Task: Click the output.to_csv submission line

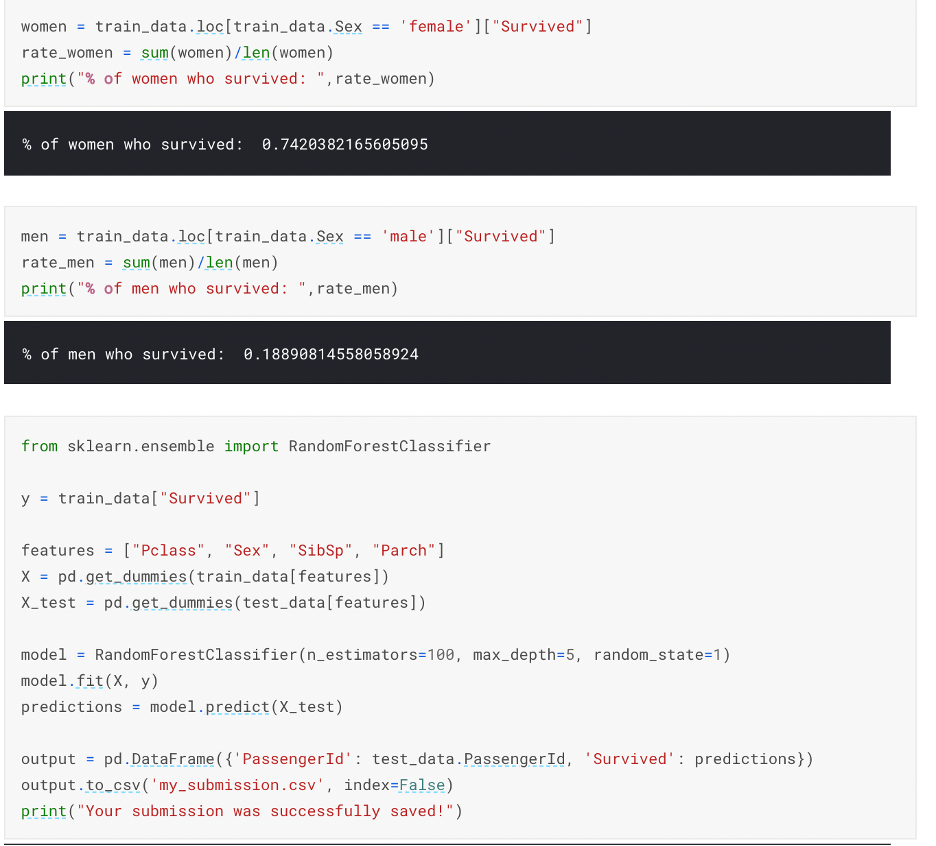Action: tap(237, 785)
